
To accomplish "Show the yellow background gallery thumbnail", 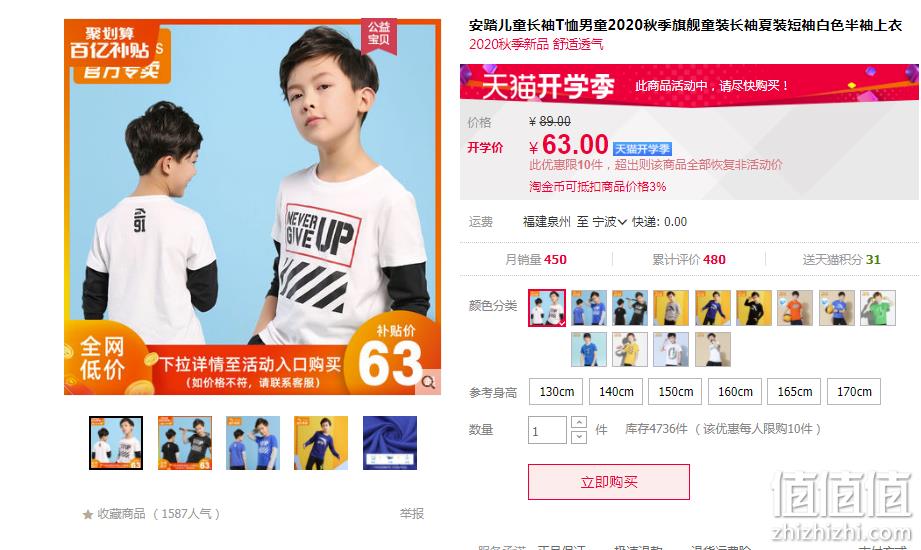I will [321, 443].
